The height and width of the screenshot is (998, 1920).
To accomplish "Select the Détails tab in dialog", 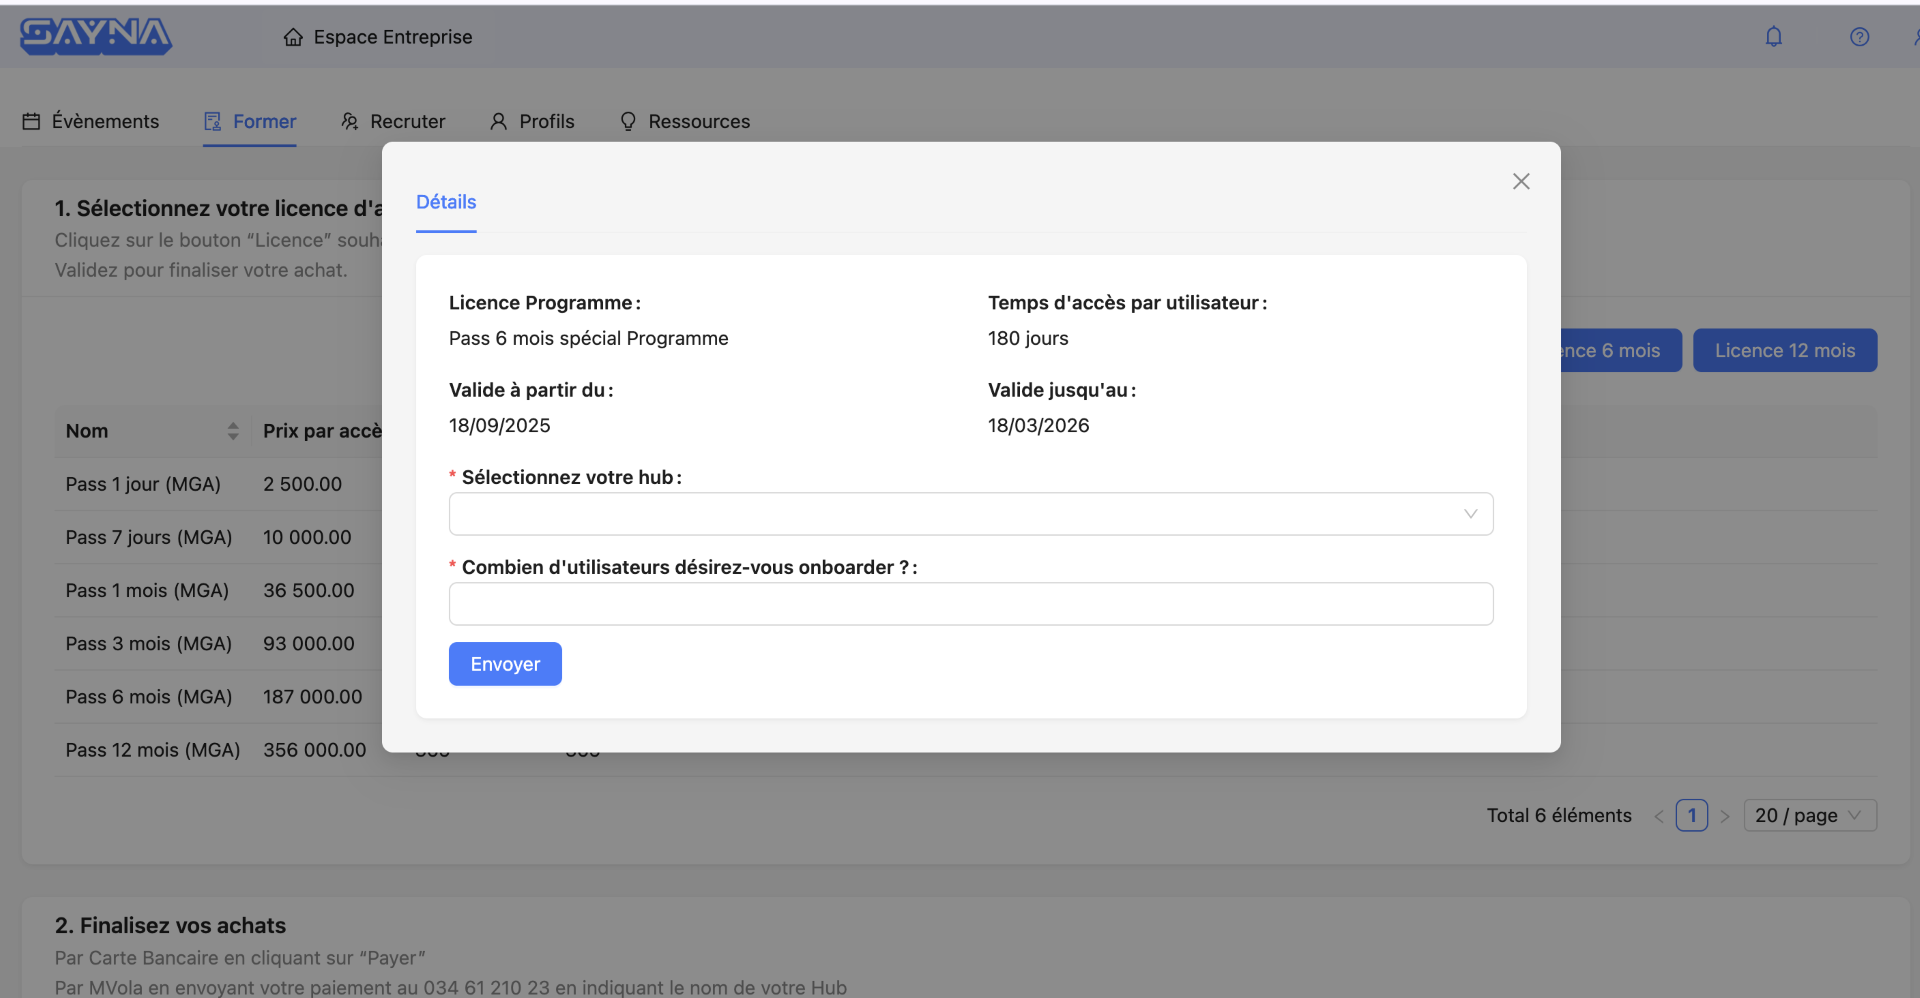I will [x=446, y=202].
